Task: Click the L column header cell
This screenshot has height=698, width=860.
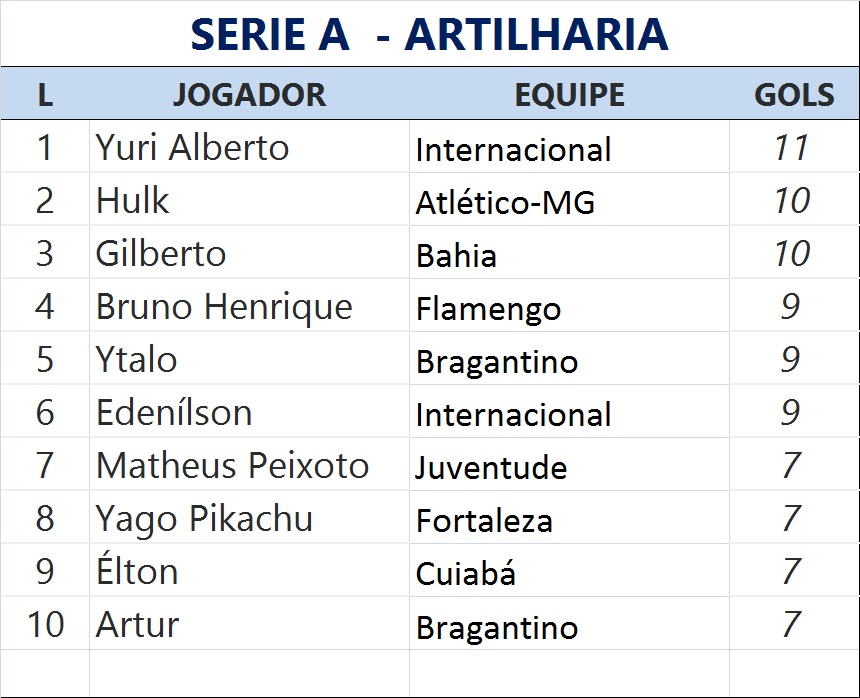Action: point(45,95)
